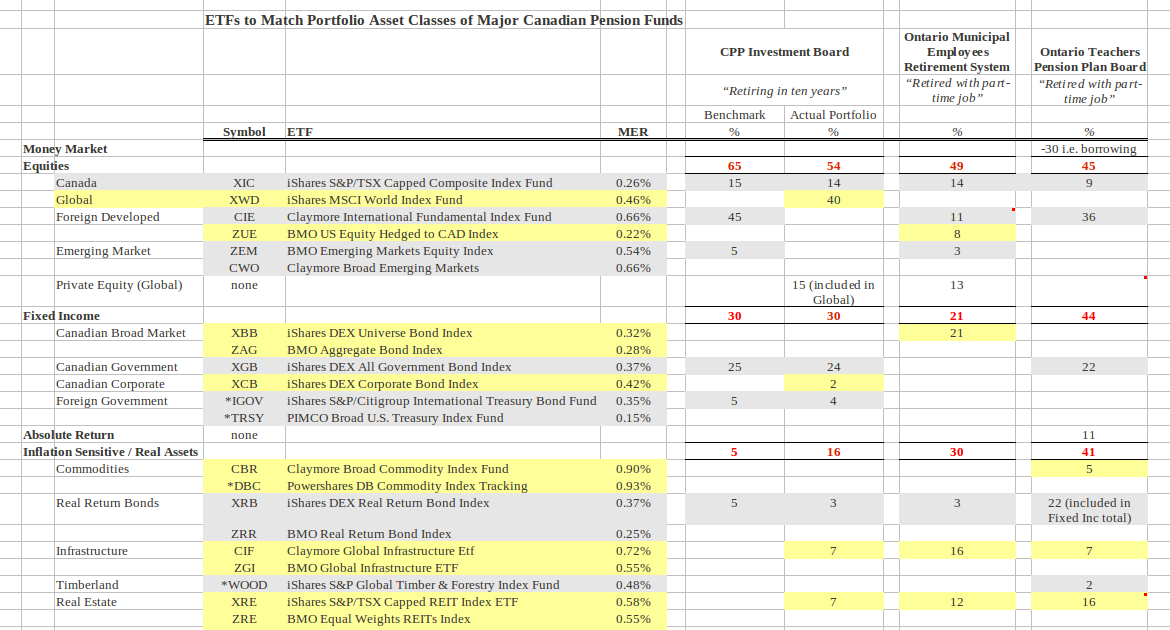This screenshot has width=1170, height=630.
Task: Select 'Inflation Sensitive / Real Assets' section label
Action: 110,452
